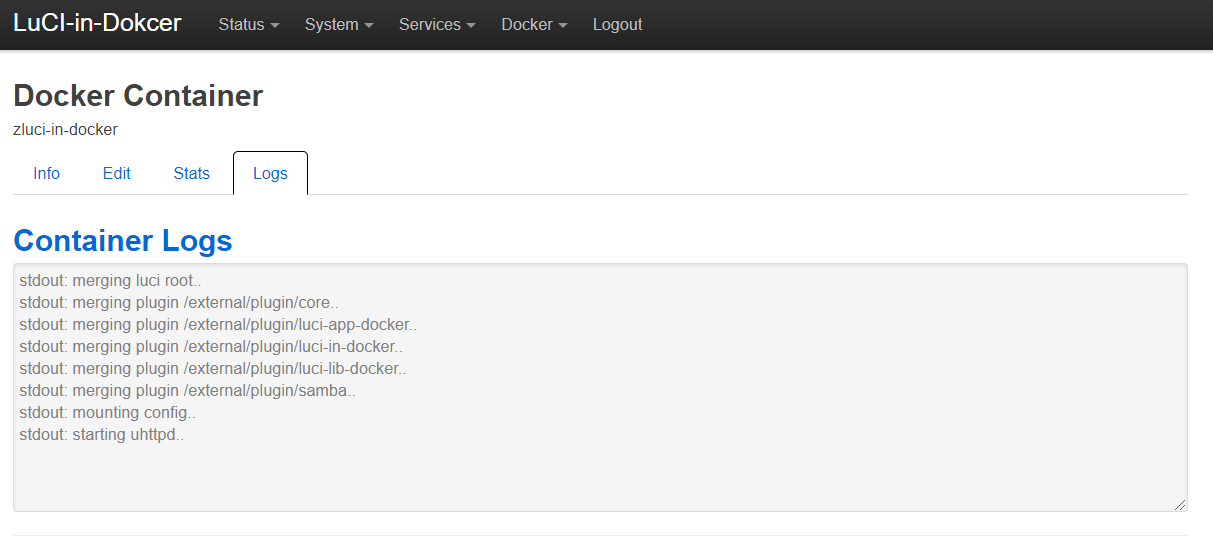Click the LuCI-in-Dokcer brand title

tap(97, 23)
